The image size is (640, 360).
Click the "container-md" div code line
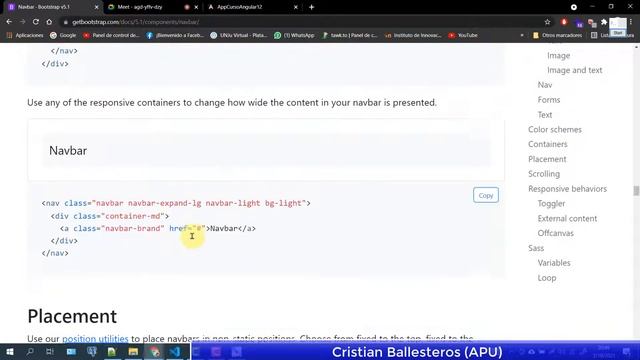(110, 216)
